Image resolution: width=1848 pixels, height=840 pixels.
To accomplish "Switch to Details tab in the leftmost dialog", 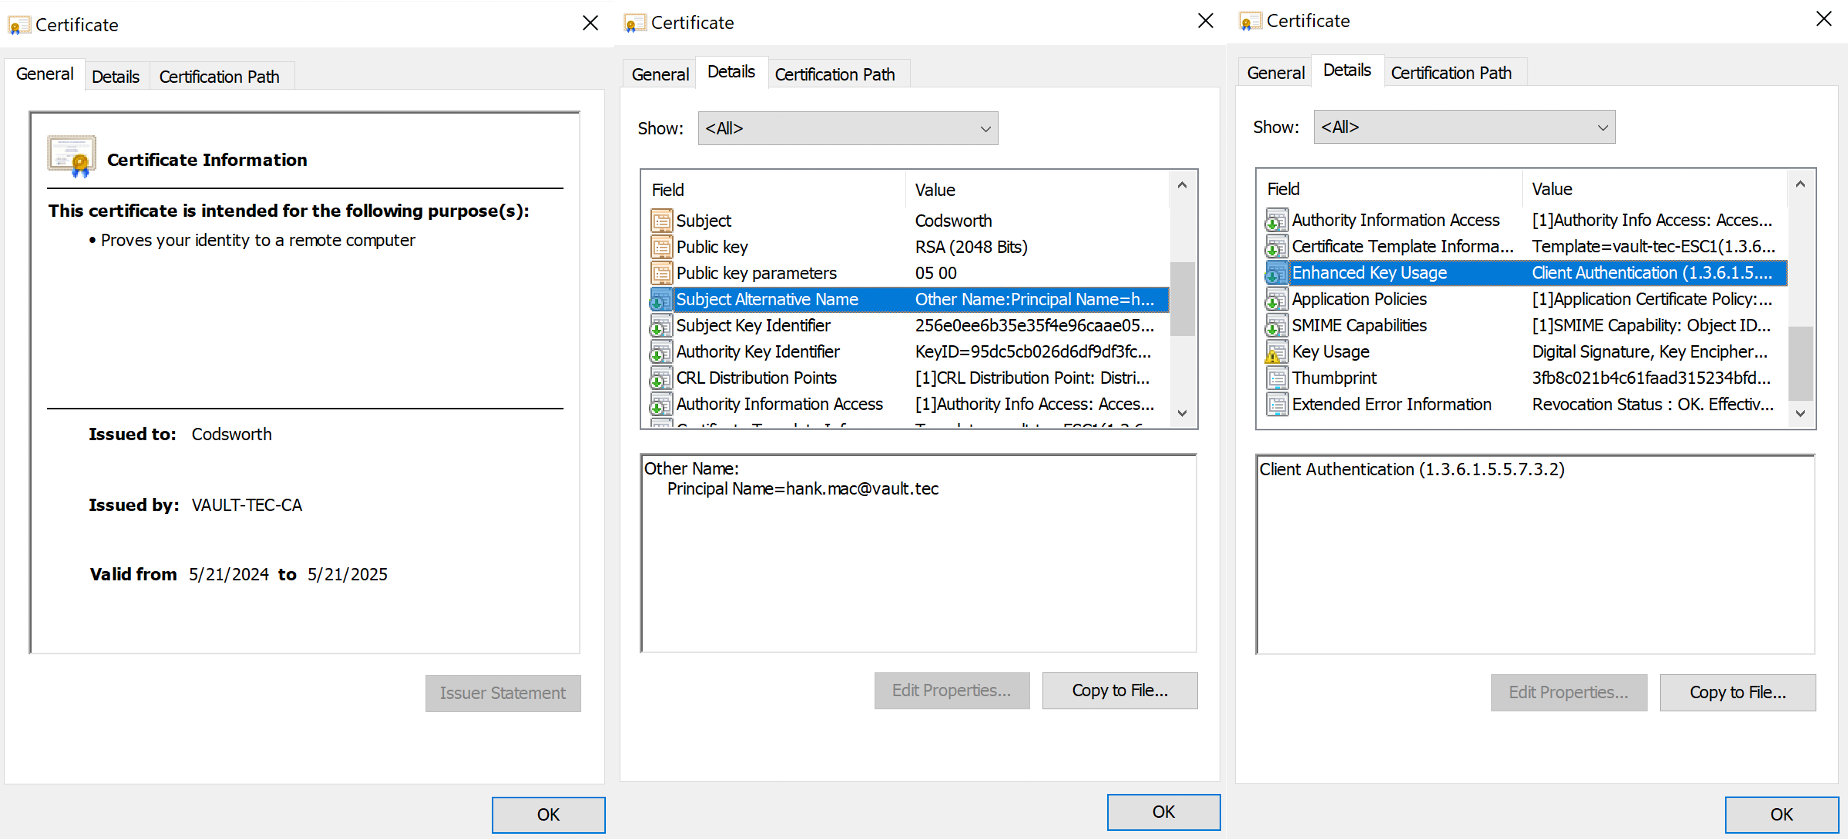I will [115, 77].
